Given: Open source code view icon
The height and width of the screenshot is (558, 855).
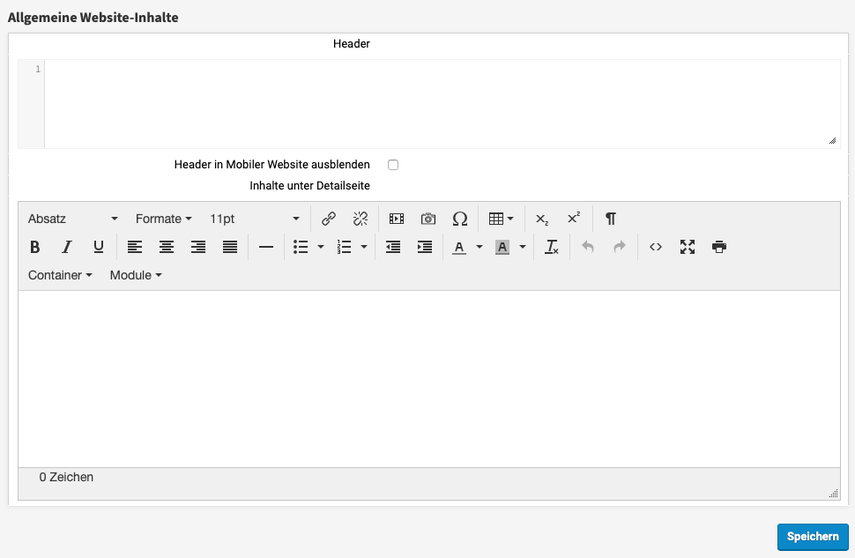Looking at the screenshot, I should (655, 247).
